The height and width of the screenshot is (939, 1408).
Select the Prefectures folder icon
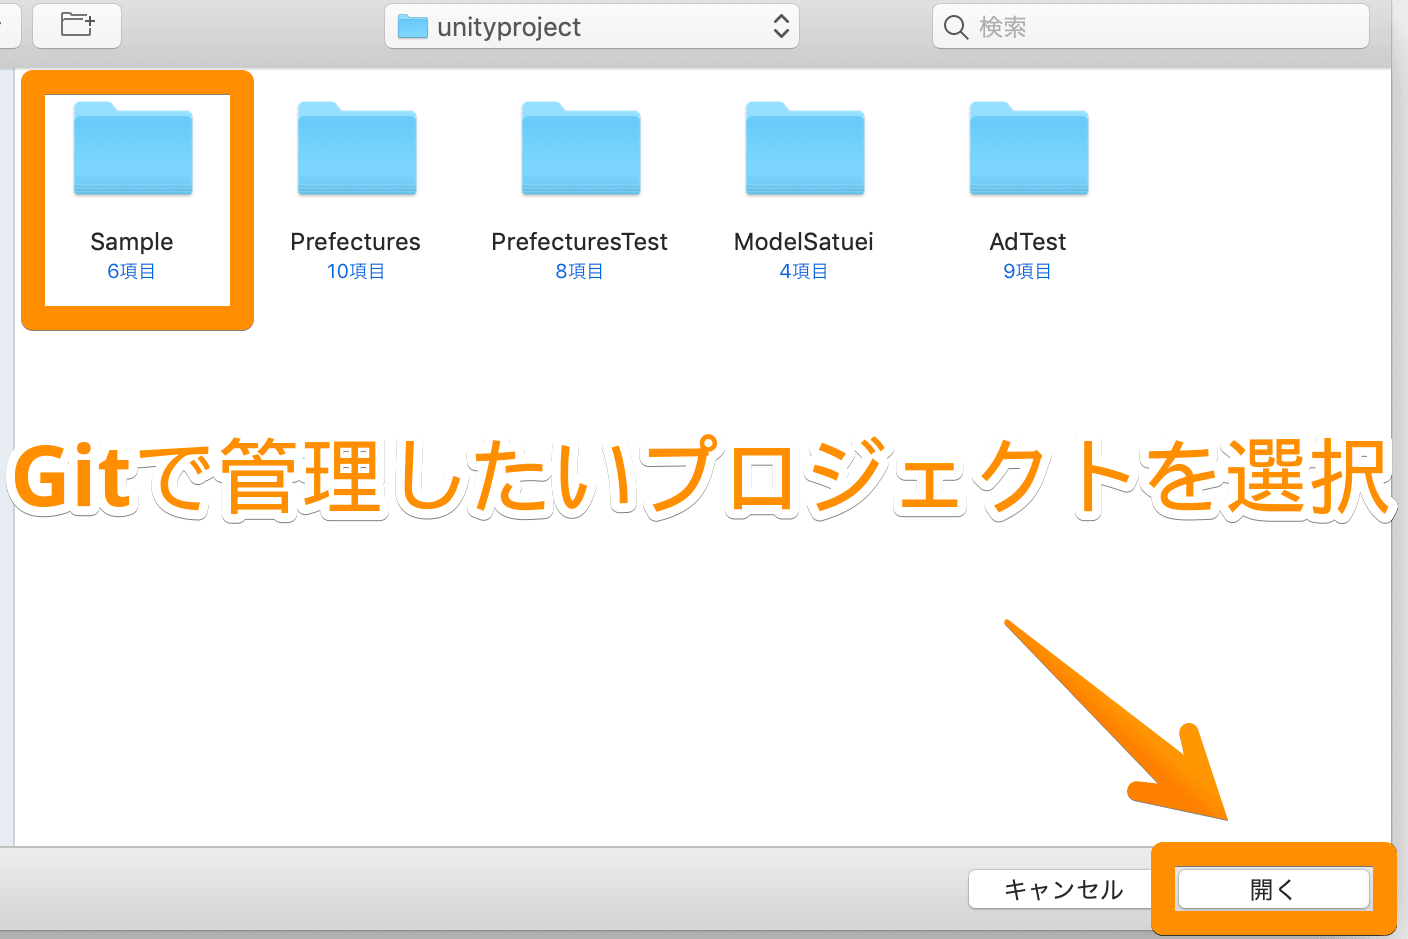tap(357, 149)
